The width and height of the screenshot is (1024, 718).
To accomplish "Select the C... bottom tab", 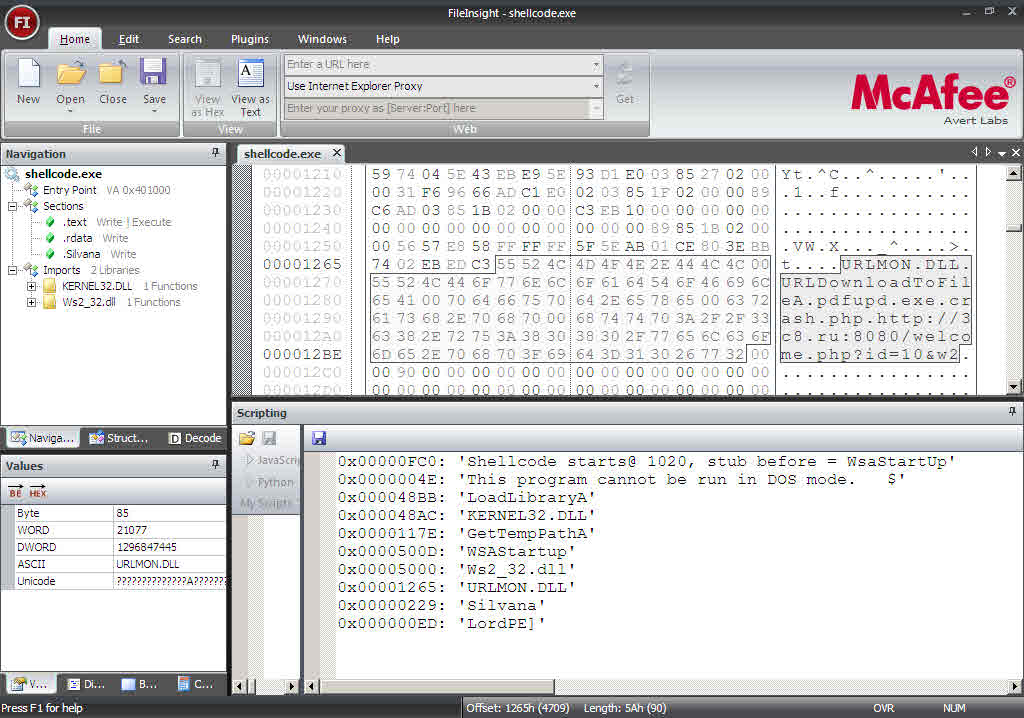I will [x=196, y=684].
